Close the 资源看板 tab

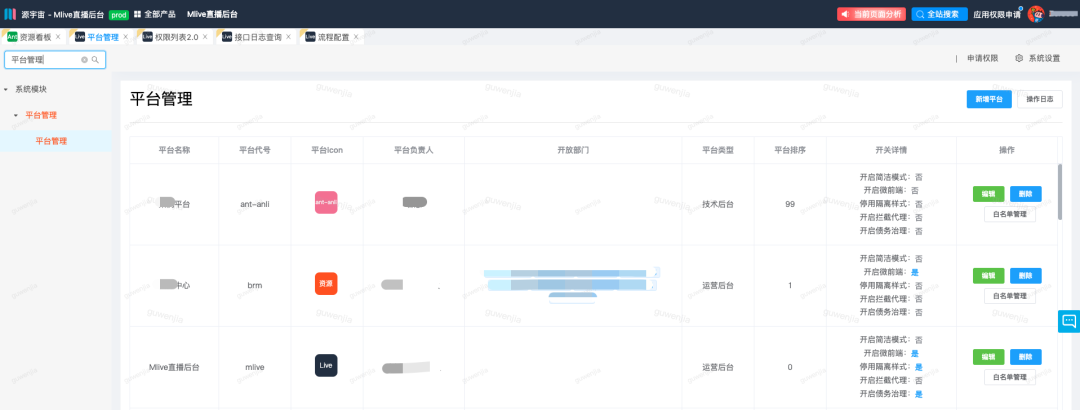click(x=58, y=37)
